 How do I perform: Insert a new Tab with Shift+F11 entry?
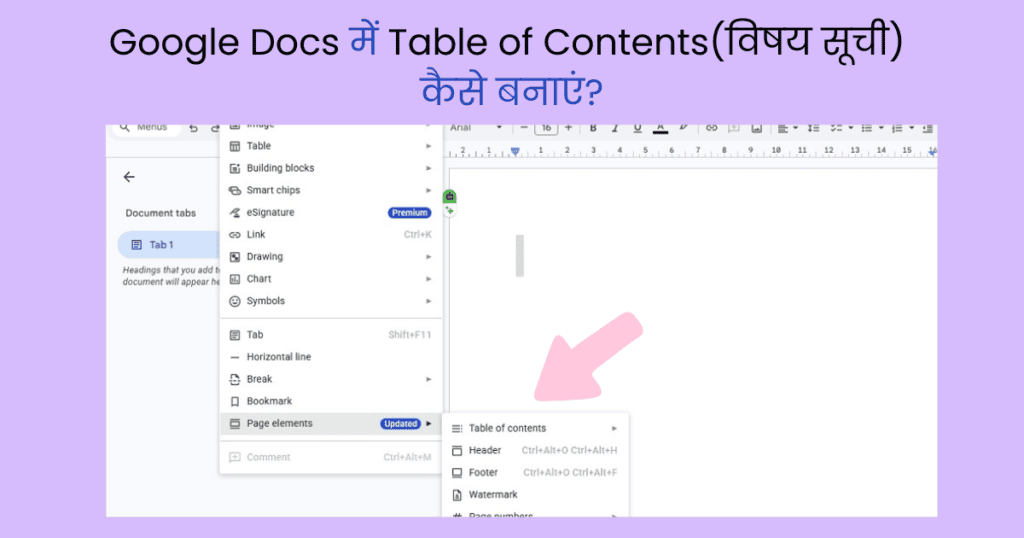click(x=331, y=335)
